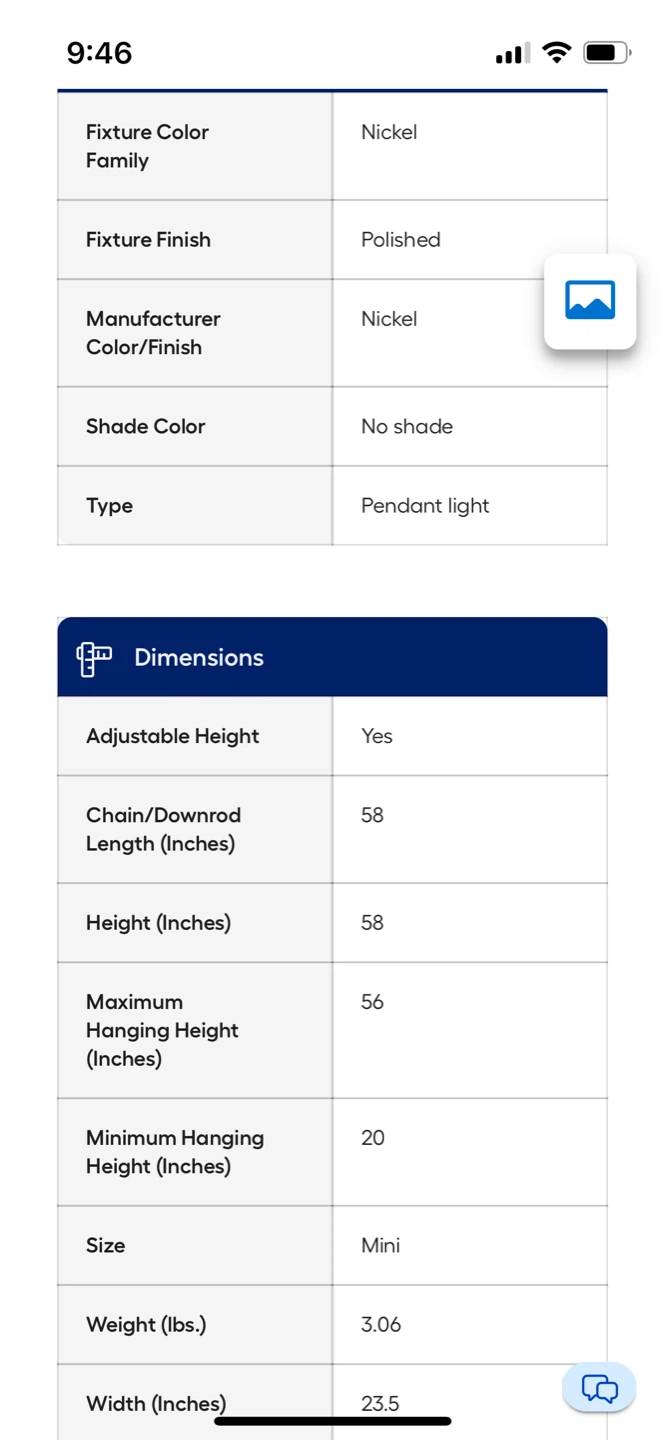Image resolution: width=666 pixels, height=1440 pixels.
Task: Tap the battery indicator icon
Action: (607, 53)
